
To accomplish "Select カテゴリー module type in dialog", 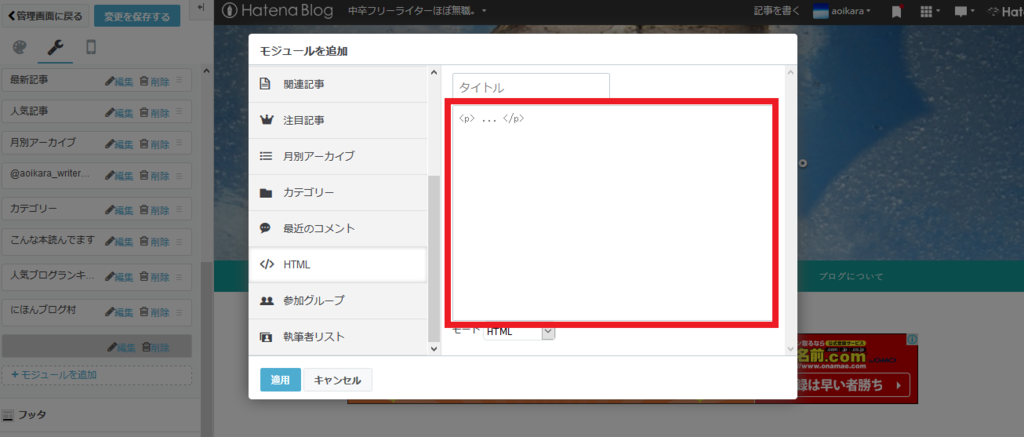I will pos(338,193).
